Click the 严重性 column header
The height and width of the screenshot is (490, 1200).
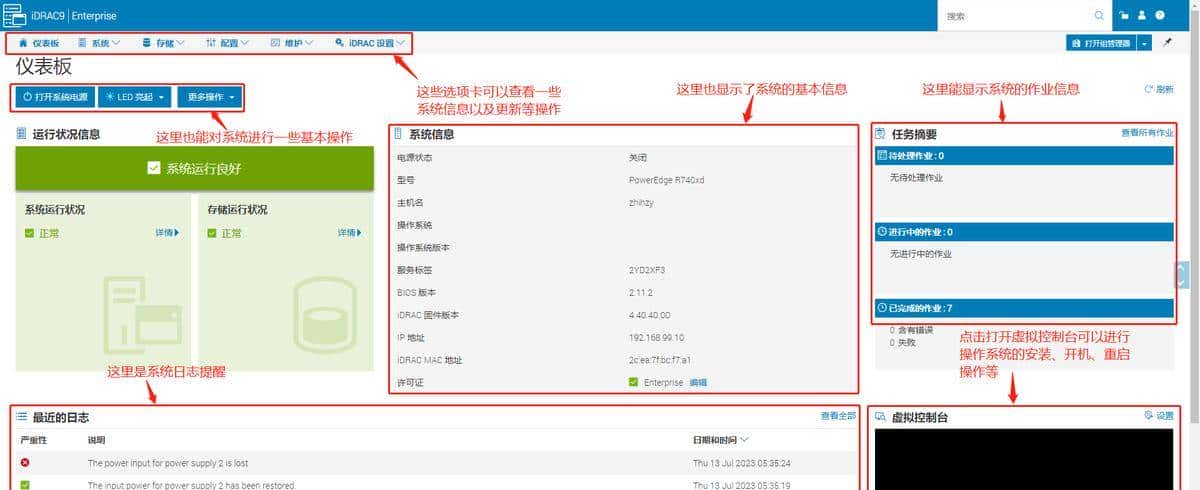tap(34, 440)
